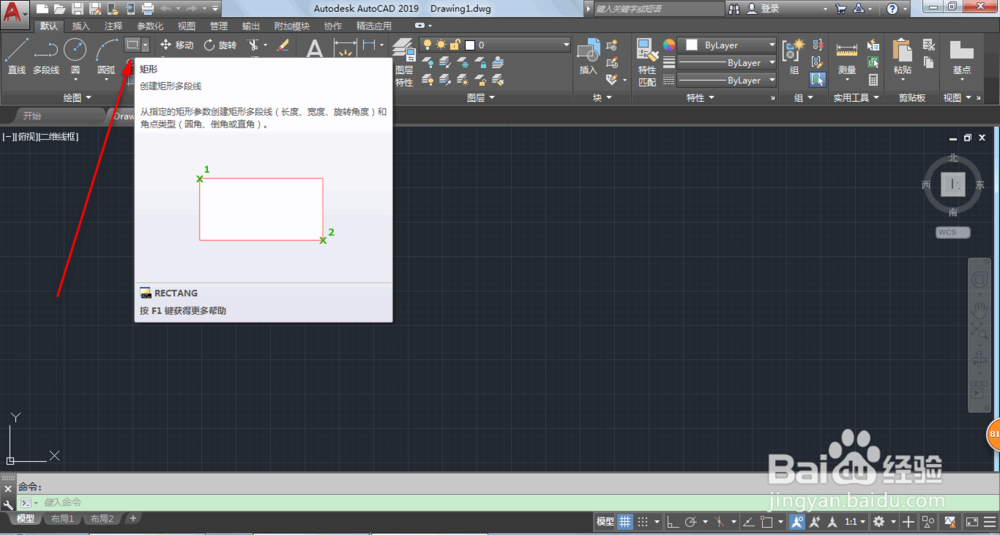
Task: Toggle group selection button in group panel
Action: [x=817, y=80]
